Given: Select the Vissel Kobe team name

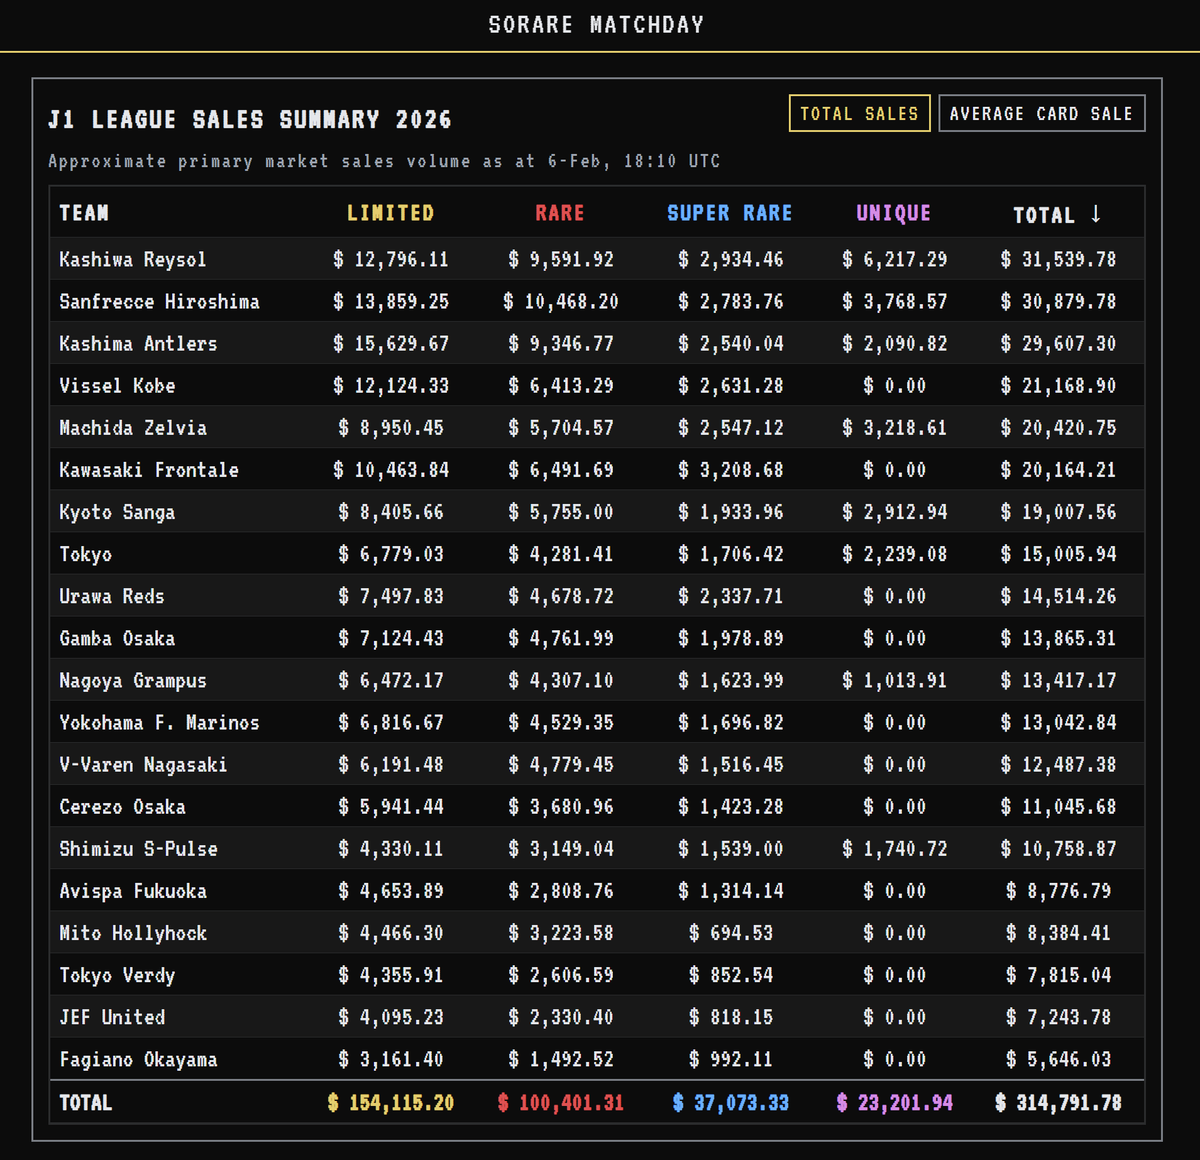Looking at the screenshot, I should (117, 386).
